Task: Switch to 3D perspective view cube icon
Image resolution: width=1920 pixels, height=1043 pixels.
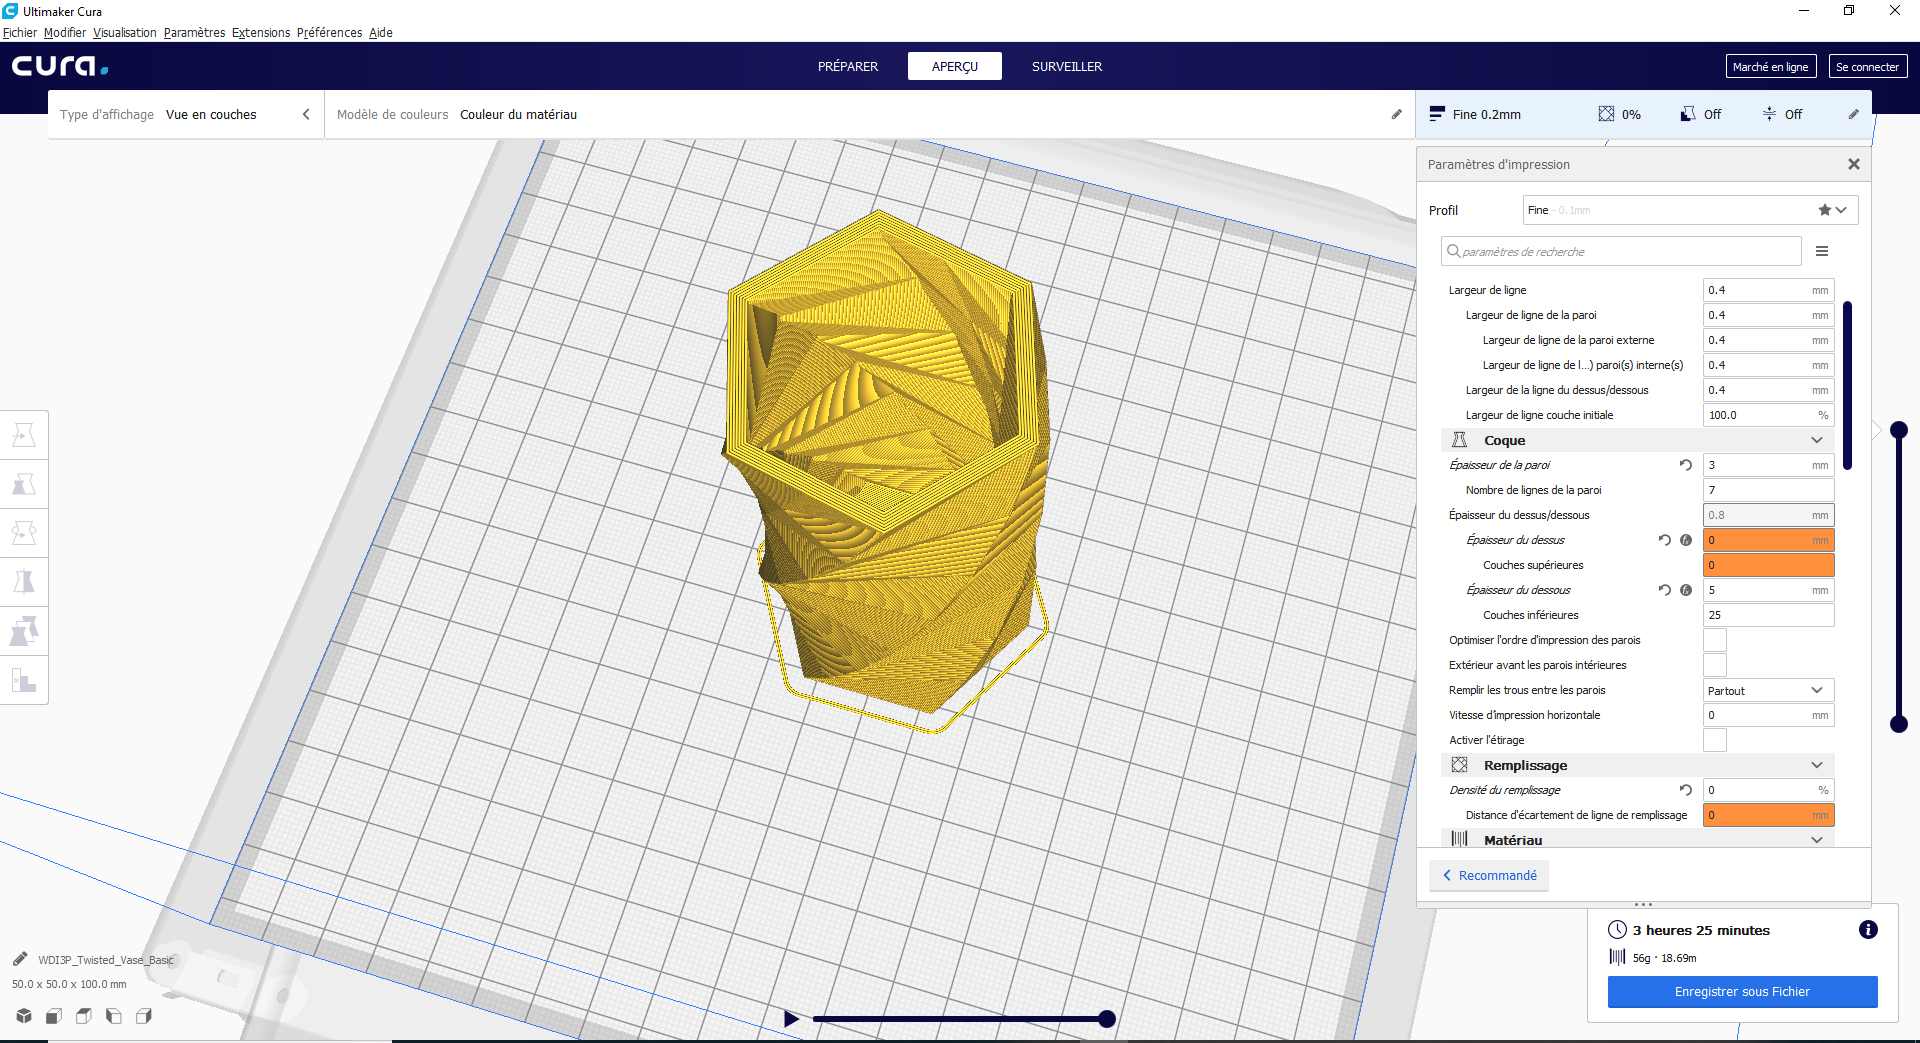Action: 24,1016
